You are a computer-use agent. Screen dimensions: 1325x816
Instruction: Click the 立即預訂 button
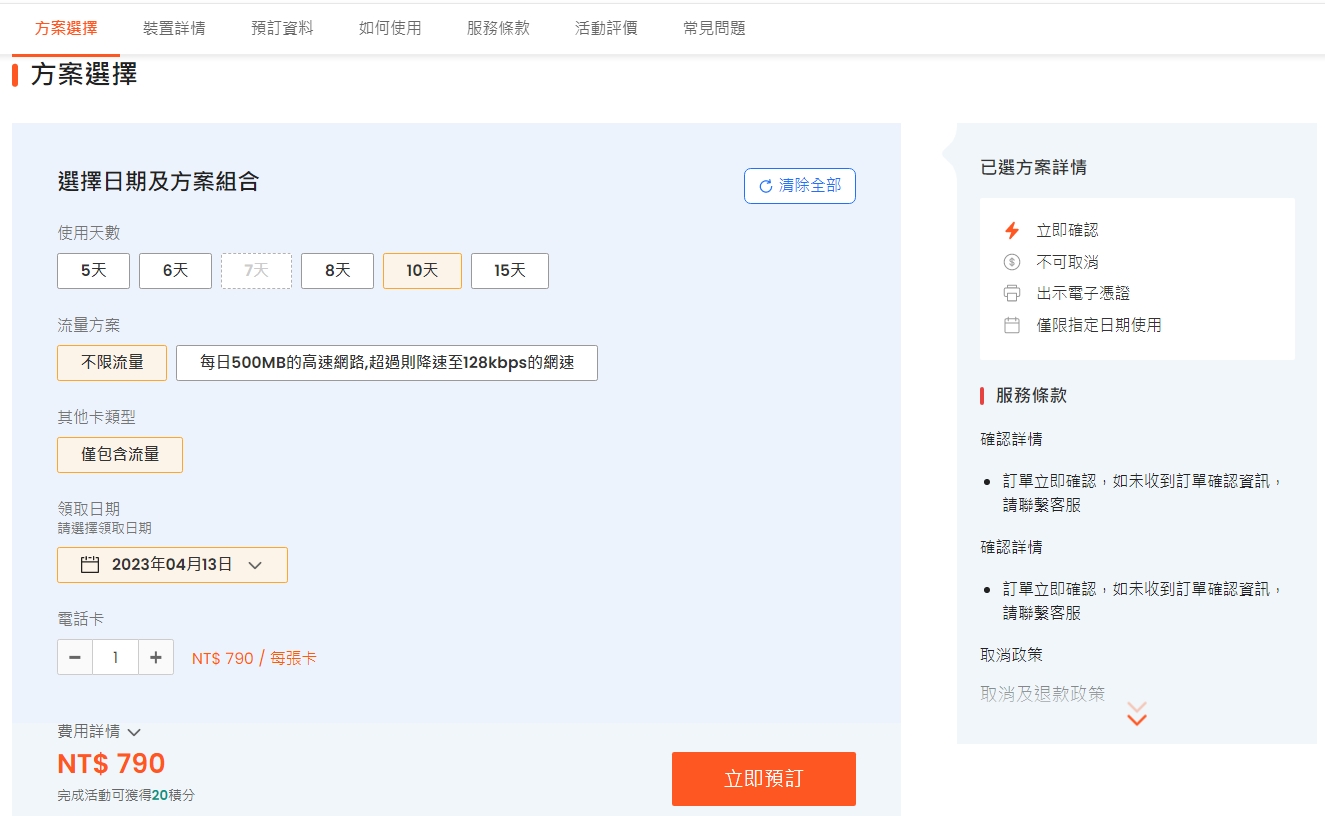764,779
